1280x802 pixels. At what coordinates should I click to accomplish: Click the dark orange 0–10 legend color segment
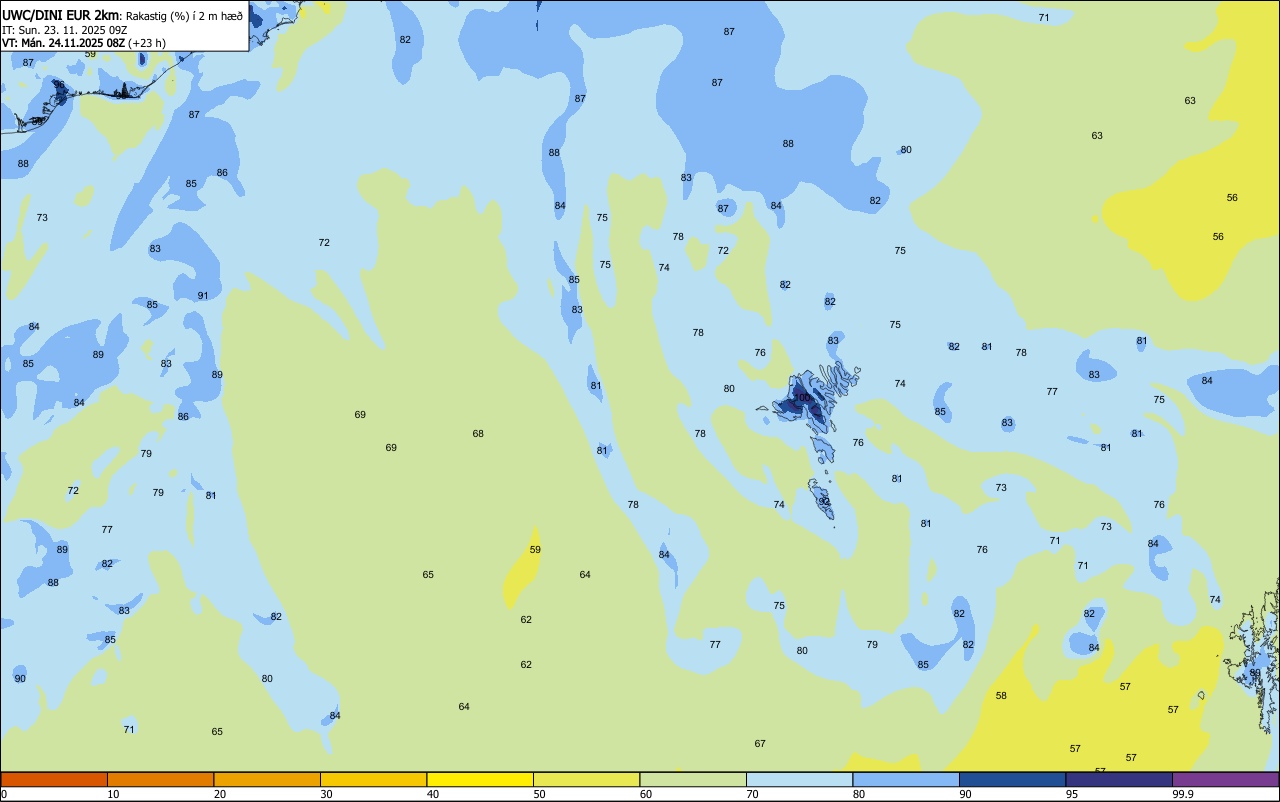coord(54,779)
